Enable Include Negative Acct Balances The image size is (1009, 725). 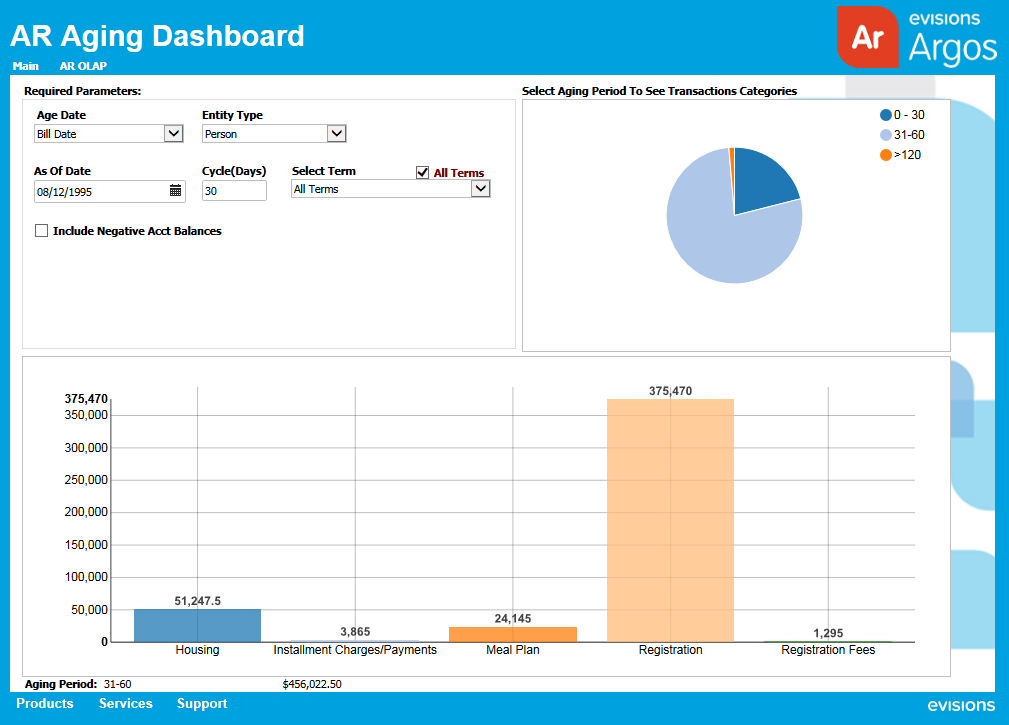[41, 230]
